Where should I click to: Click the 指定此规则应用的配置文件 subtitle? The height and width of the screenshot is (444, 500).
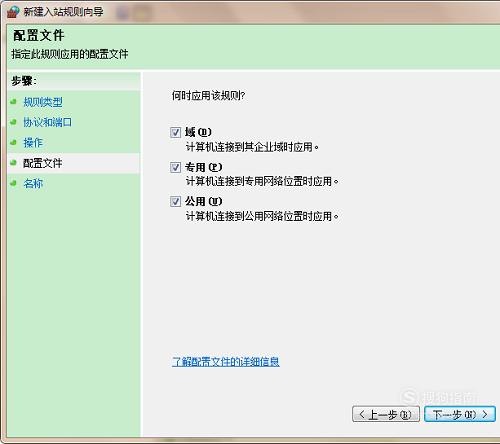(70, 54)
